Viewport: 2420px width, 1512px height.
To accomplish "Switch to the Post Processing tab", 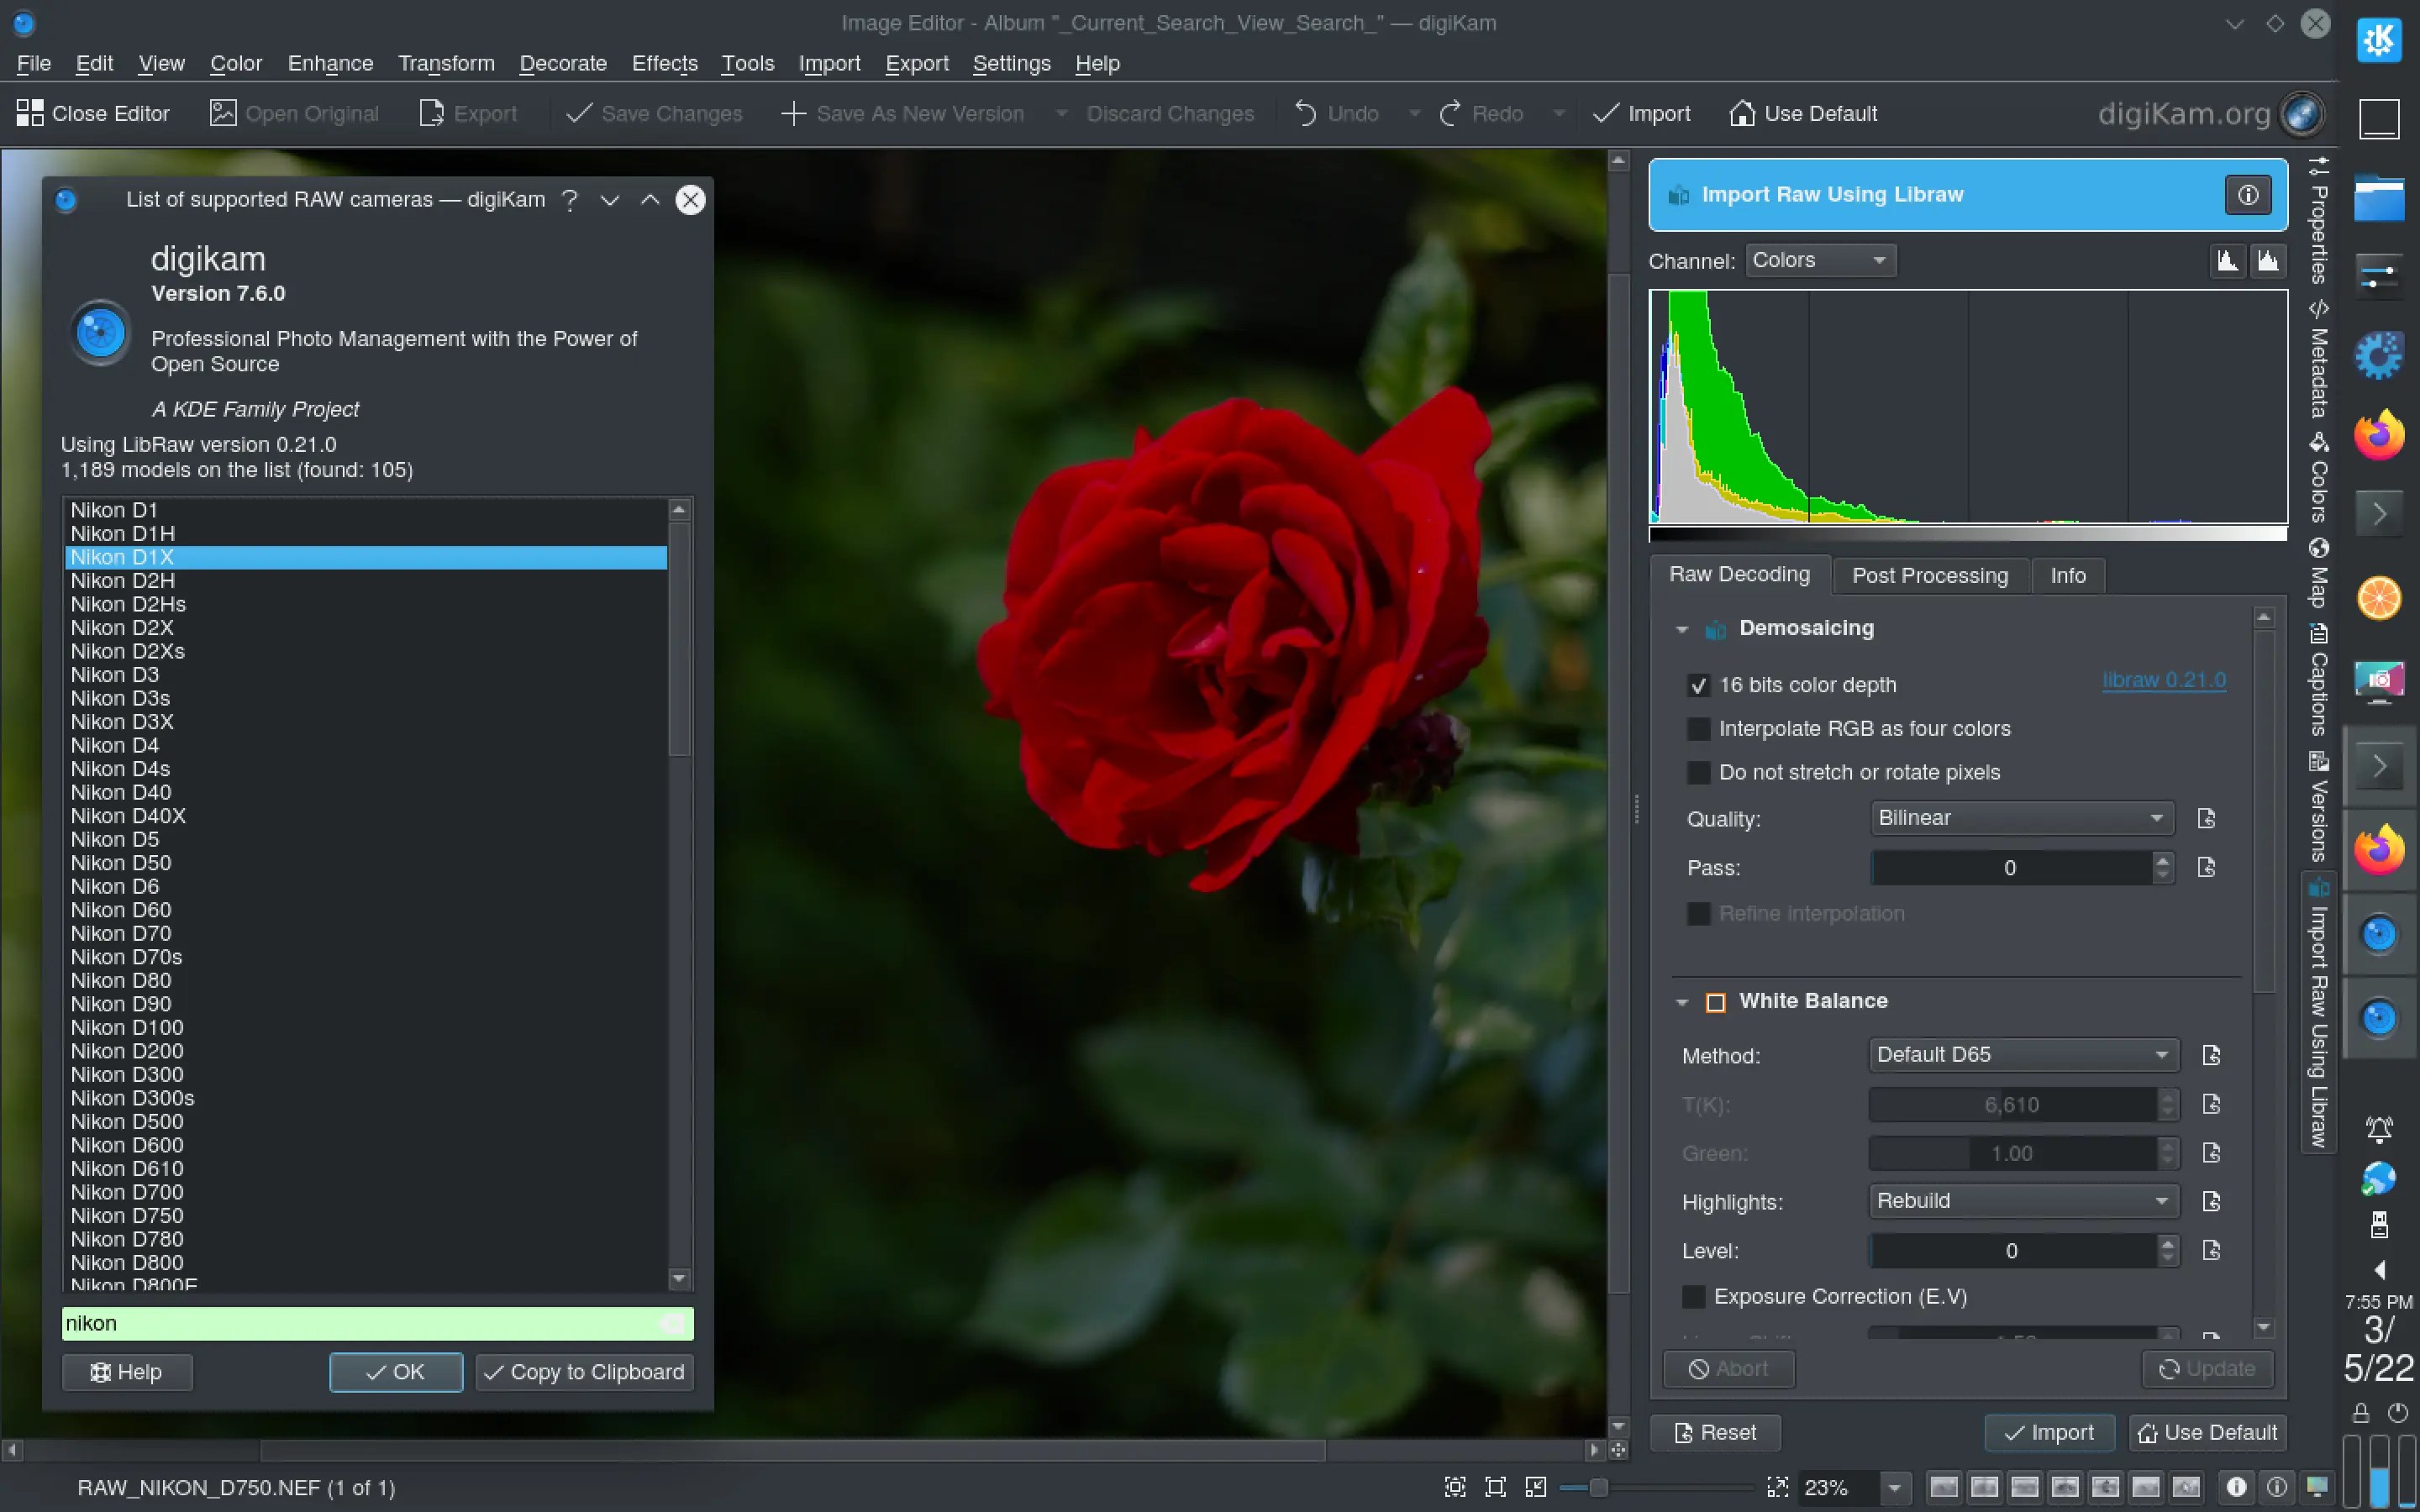I will point(1929,575).
